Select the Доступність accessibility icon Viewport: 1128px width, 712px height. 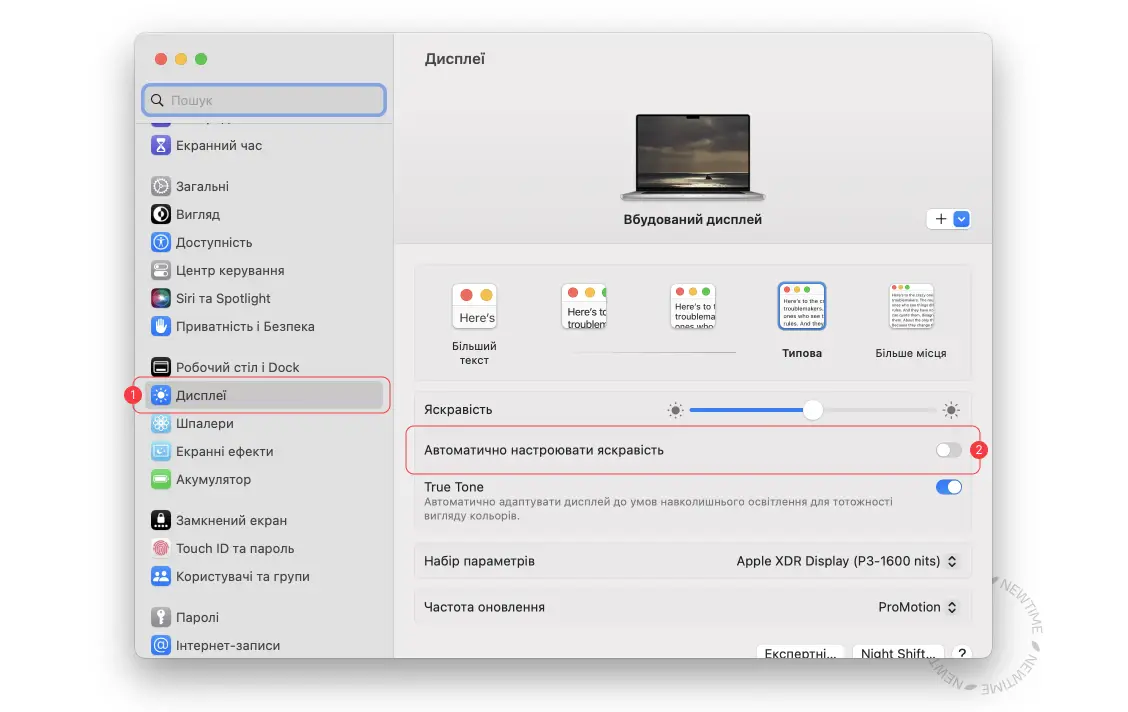click(x=160, y=242)
